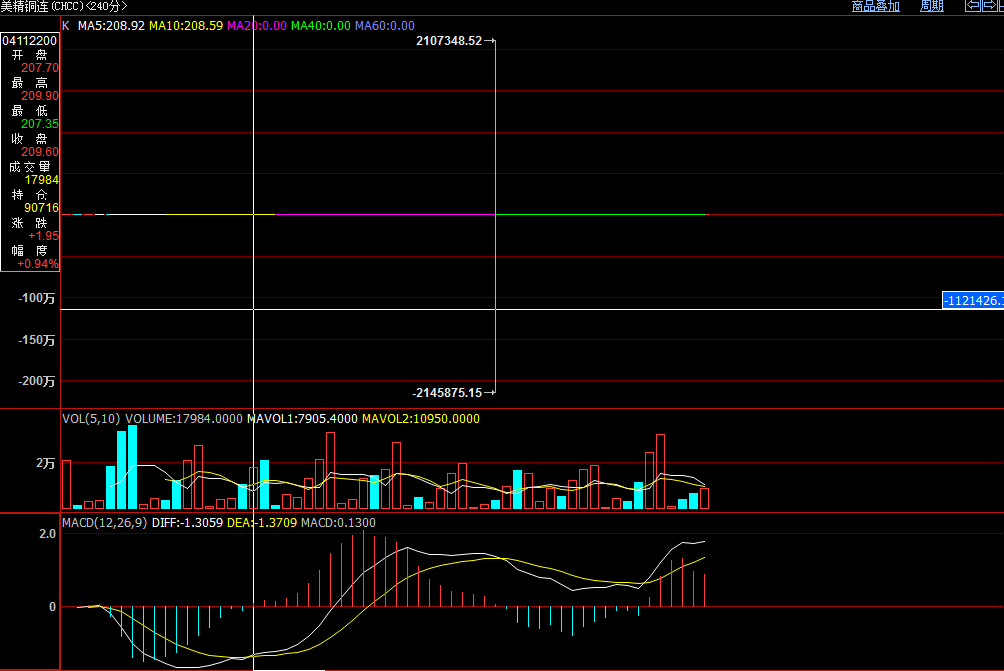Click the MACD(12,26,9) indicator title
Image resolution: width=1004 pixels, height=671 pixels.
pos(104,522)
